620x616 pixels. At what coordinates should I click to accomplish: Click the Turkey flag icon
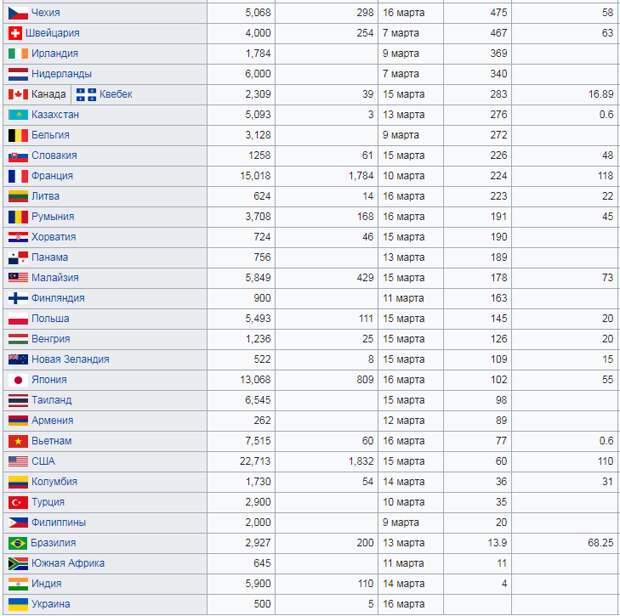(x=18, y=502)
